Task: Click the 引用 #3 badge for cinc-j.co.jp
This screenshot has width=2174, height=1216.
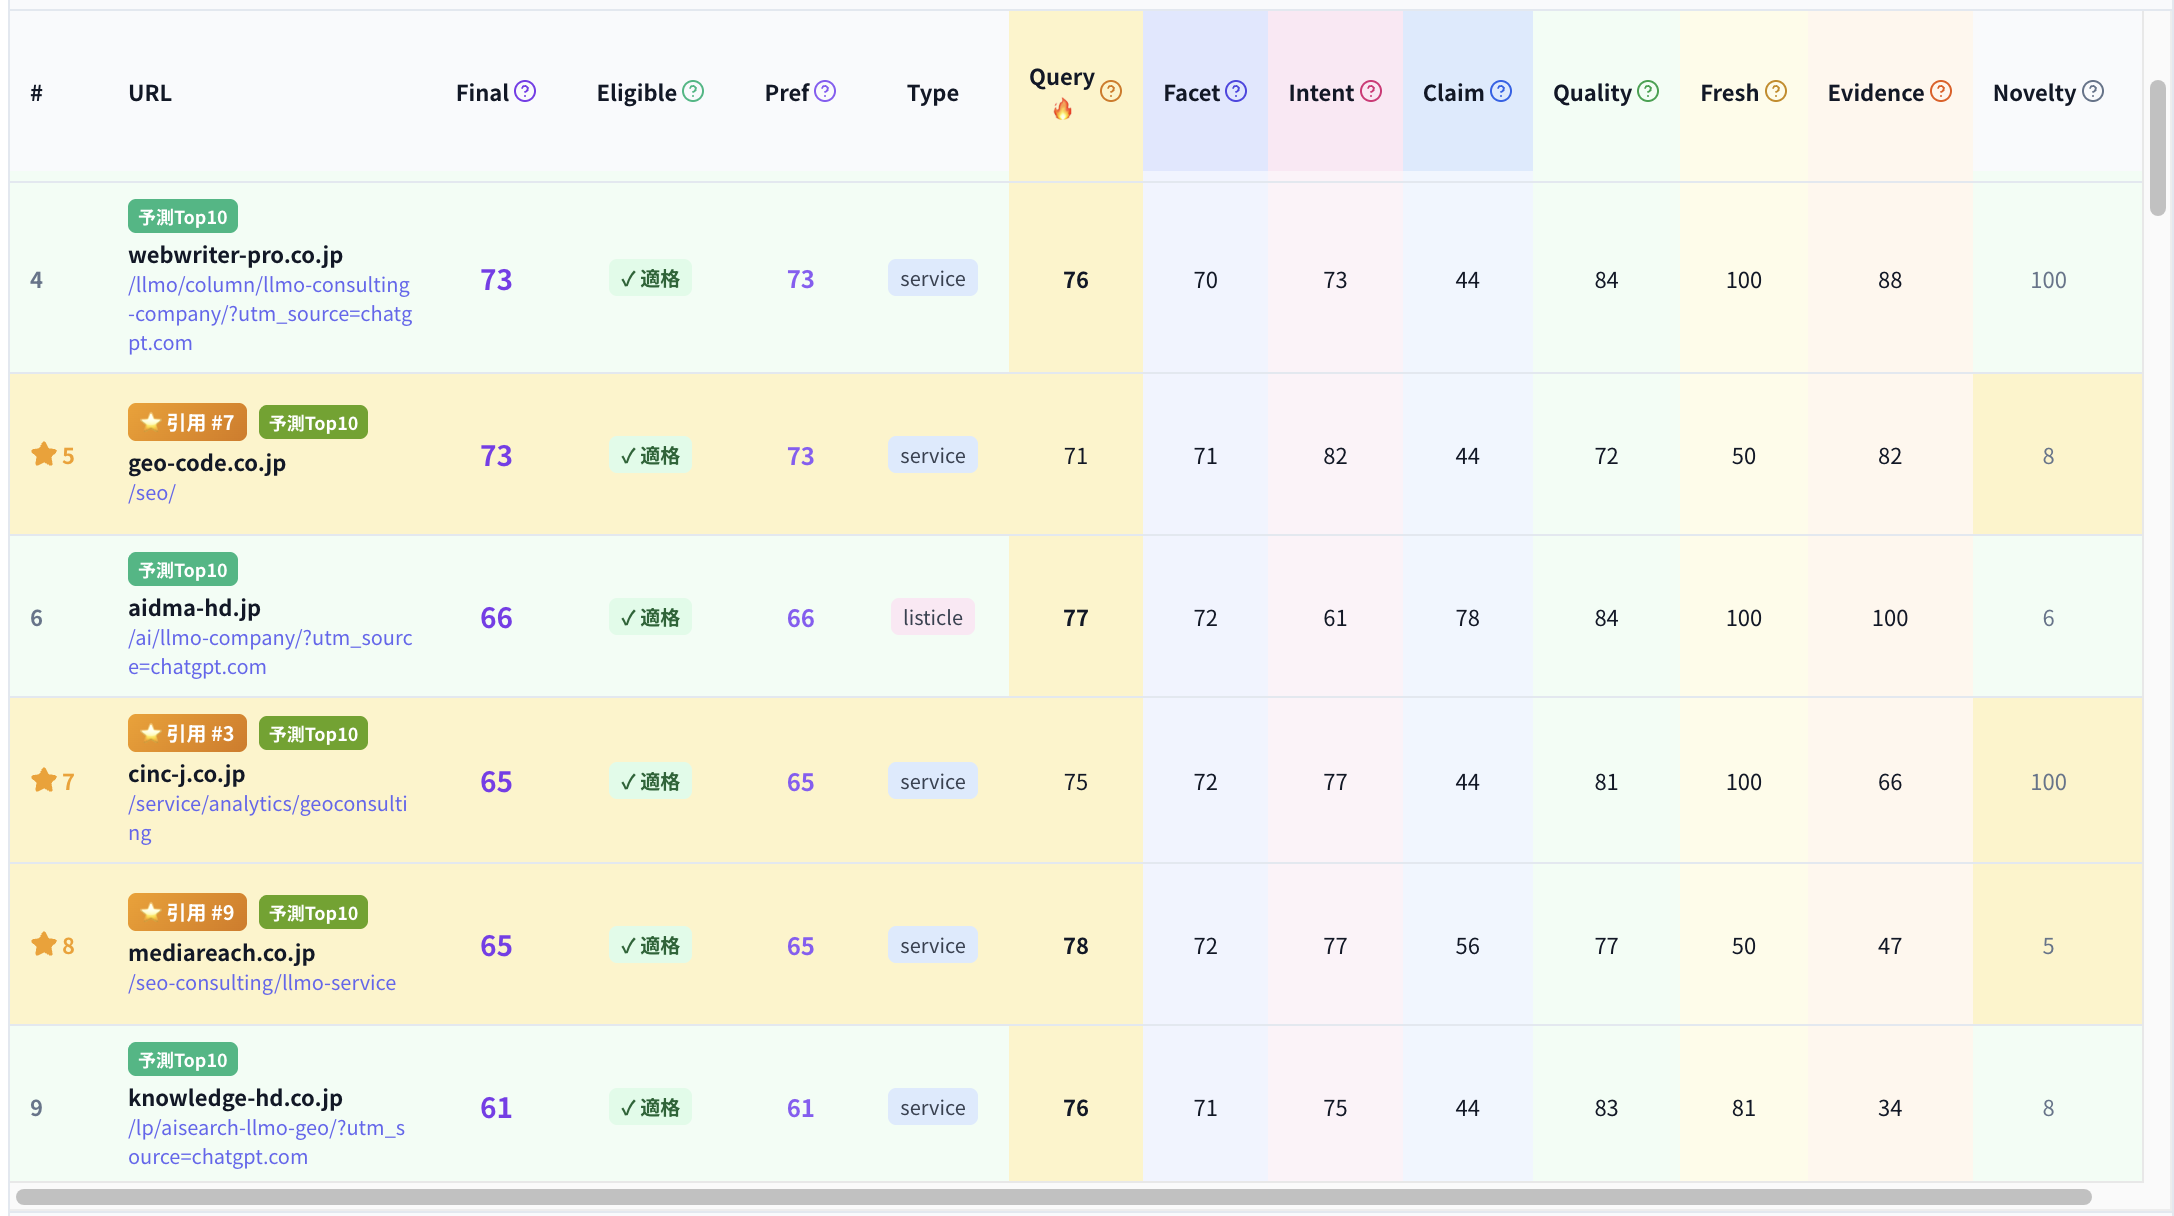Action: point(187,734)
